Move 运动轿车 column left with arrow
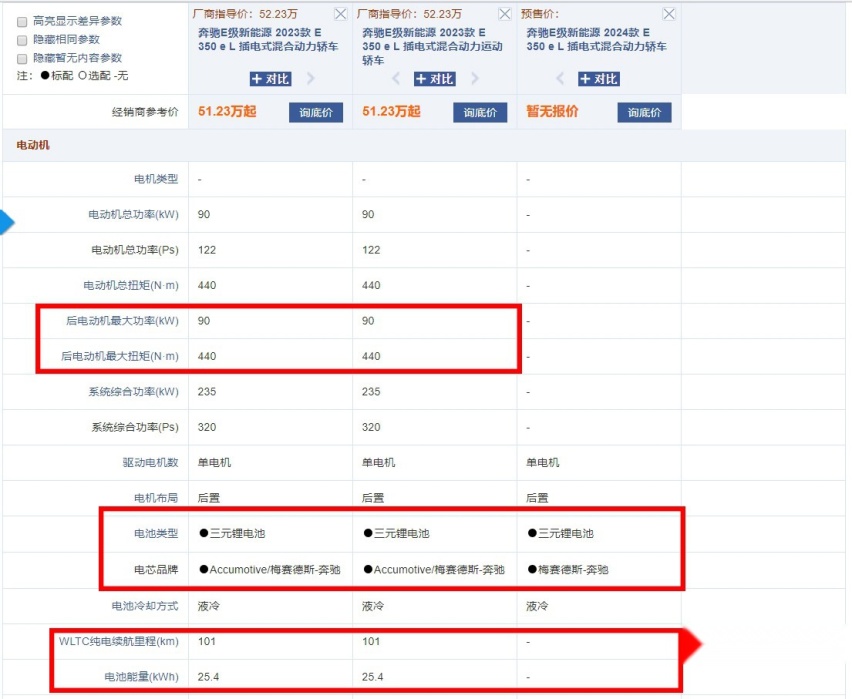852x699 pixels. (x=396, y=79)
